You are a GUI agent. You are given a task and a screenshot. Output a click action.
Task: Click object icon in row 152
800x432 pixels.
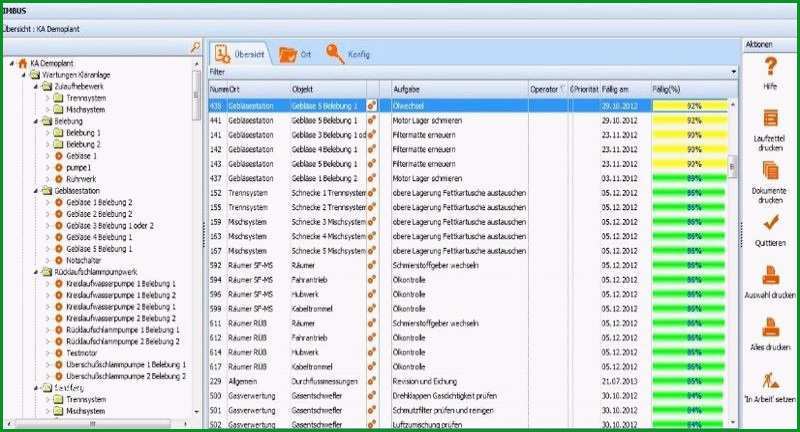click(372, 193)
